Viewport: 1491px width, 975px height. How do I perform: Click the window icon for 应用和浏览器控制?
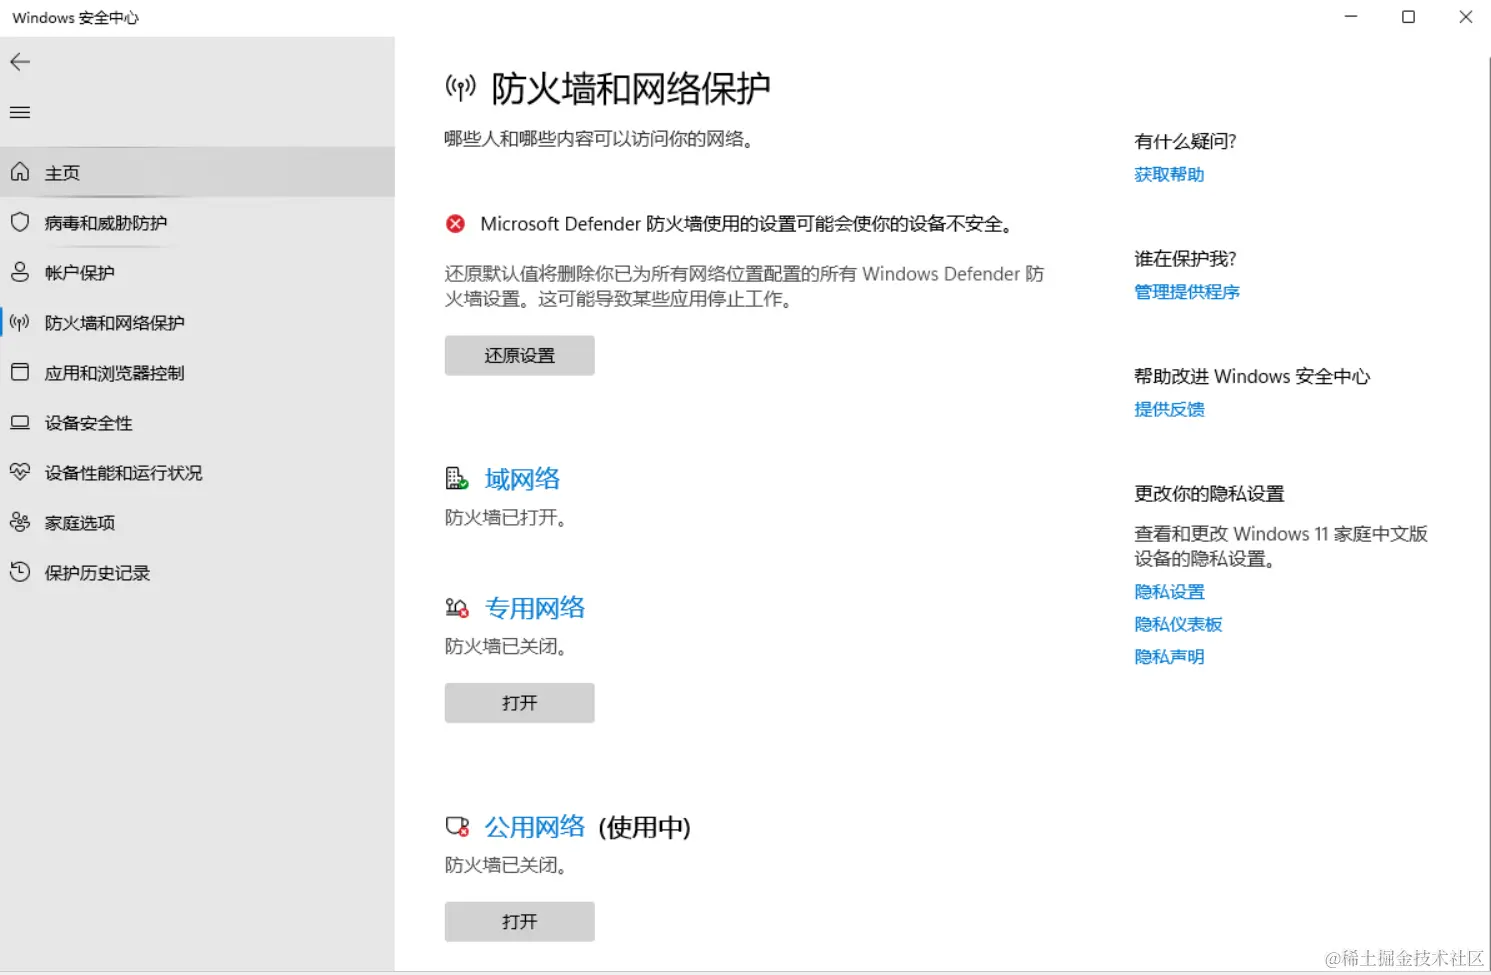(20, 372)
